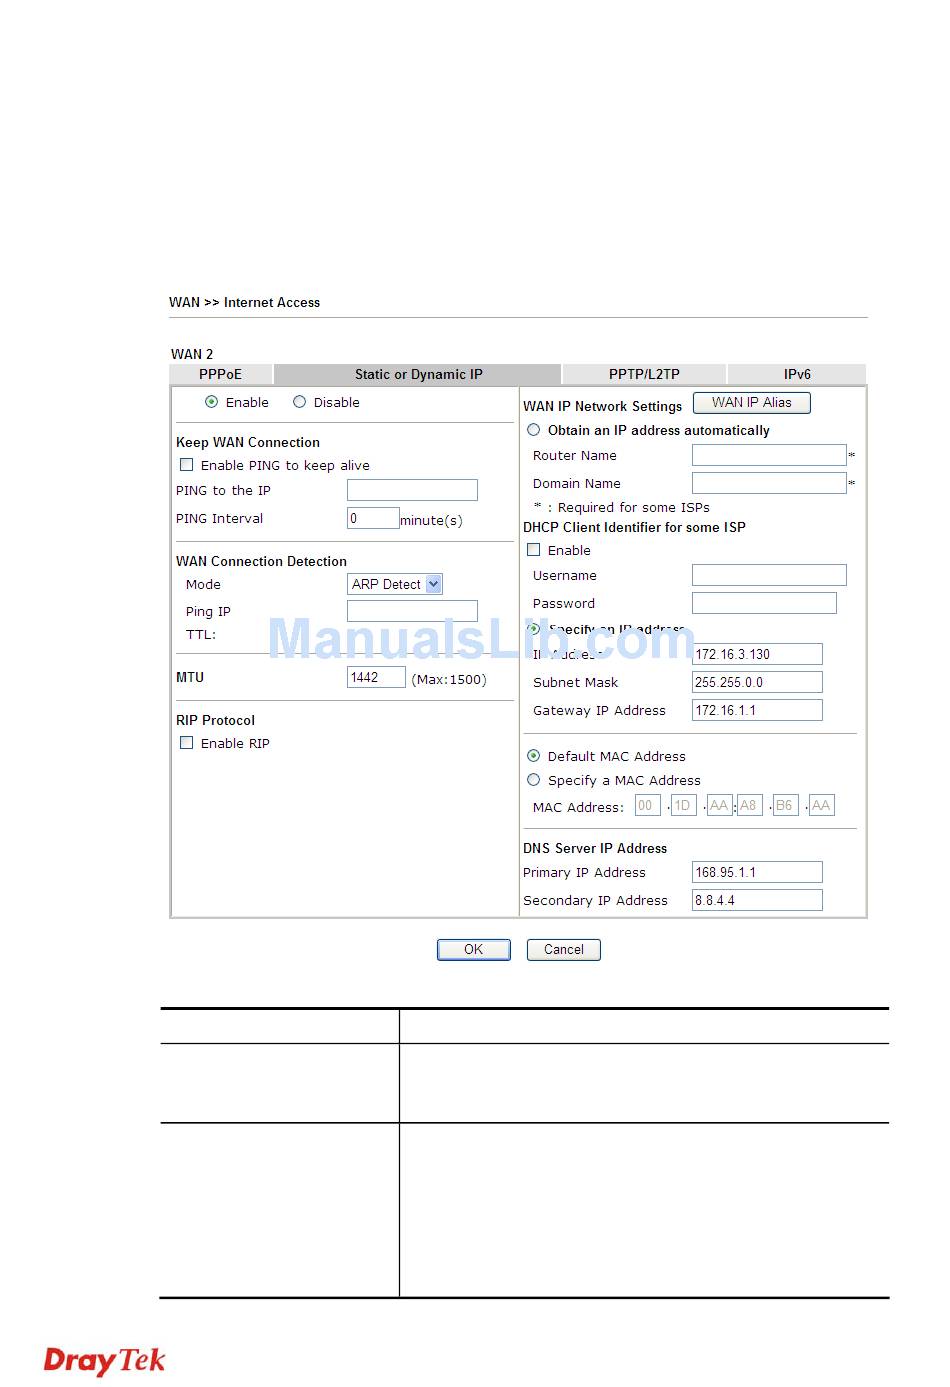The width and height of the screenshot is (950, 1387).
Task: Tick the Enable RIP checkbox
Action: [186, 743]
